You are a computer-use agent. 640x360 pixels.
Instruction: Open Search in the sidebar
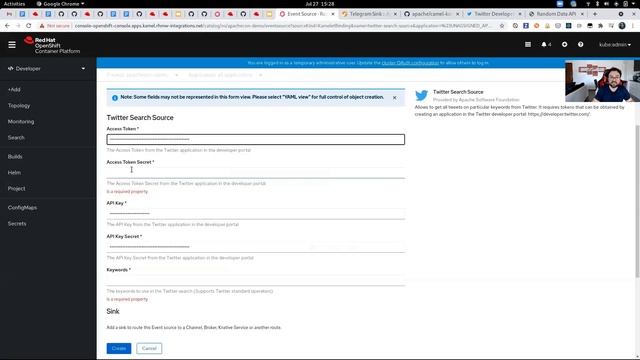16,138
